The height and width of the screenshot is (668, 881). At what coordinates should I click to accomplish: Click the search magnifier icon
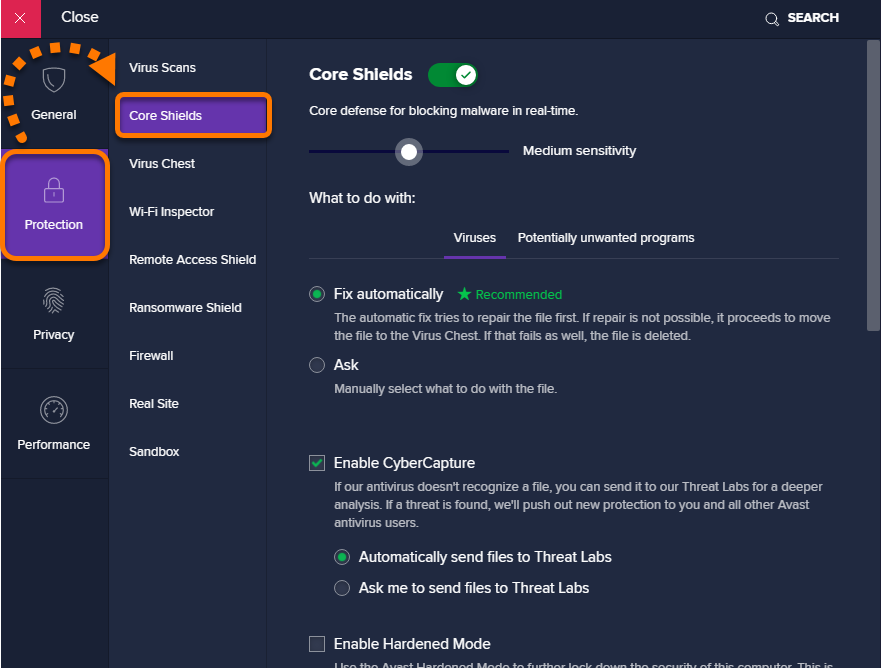tap(772, 19)
